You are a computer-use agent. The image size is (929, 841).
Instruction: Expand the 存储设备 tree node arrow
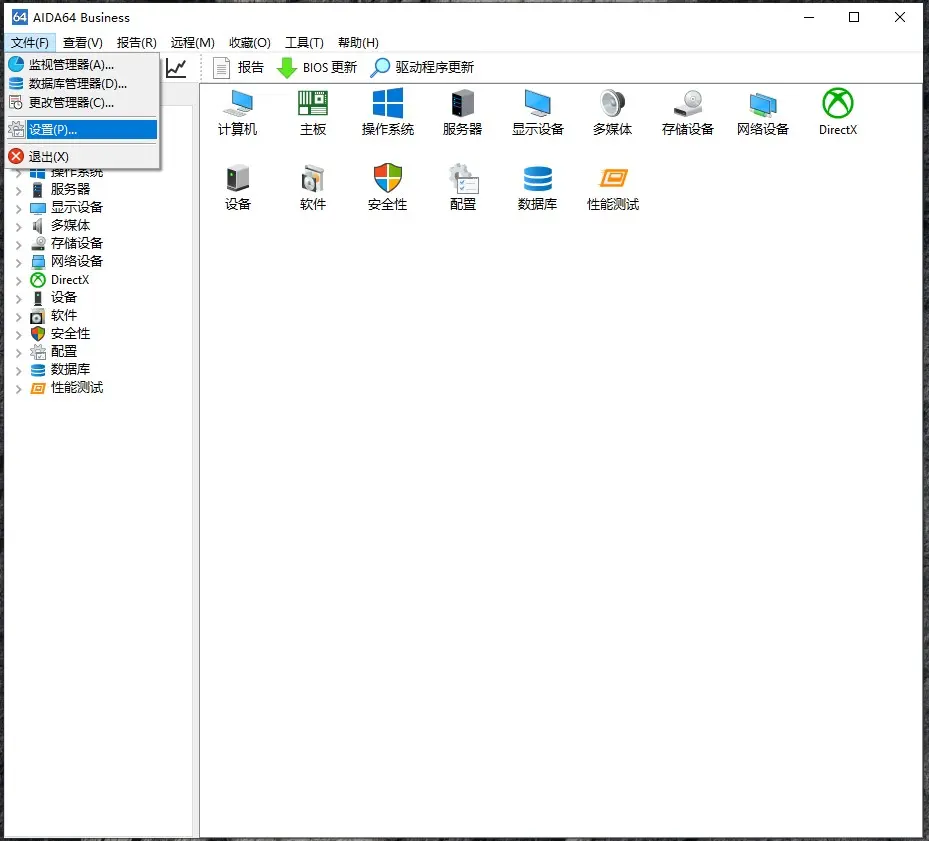(18, 245)
